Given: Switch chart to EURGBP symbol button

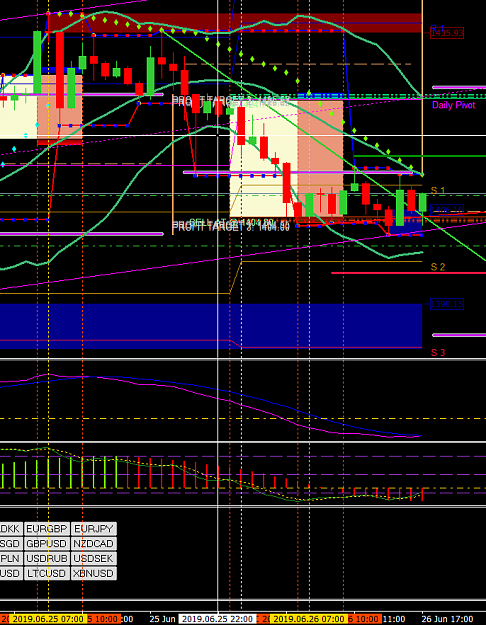Looking at the screenshot, I should (x=47, y=529).
